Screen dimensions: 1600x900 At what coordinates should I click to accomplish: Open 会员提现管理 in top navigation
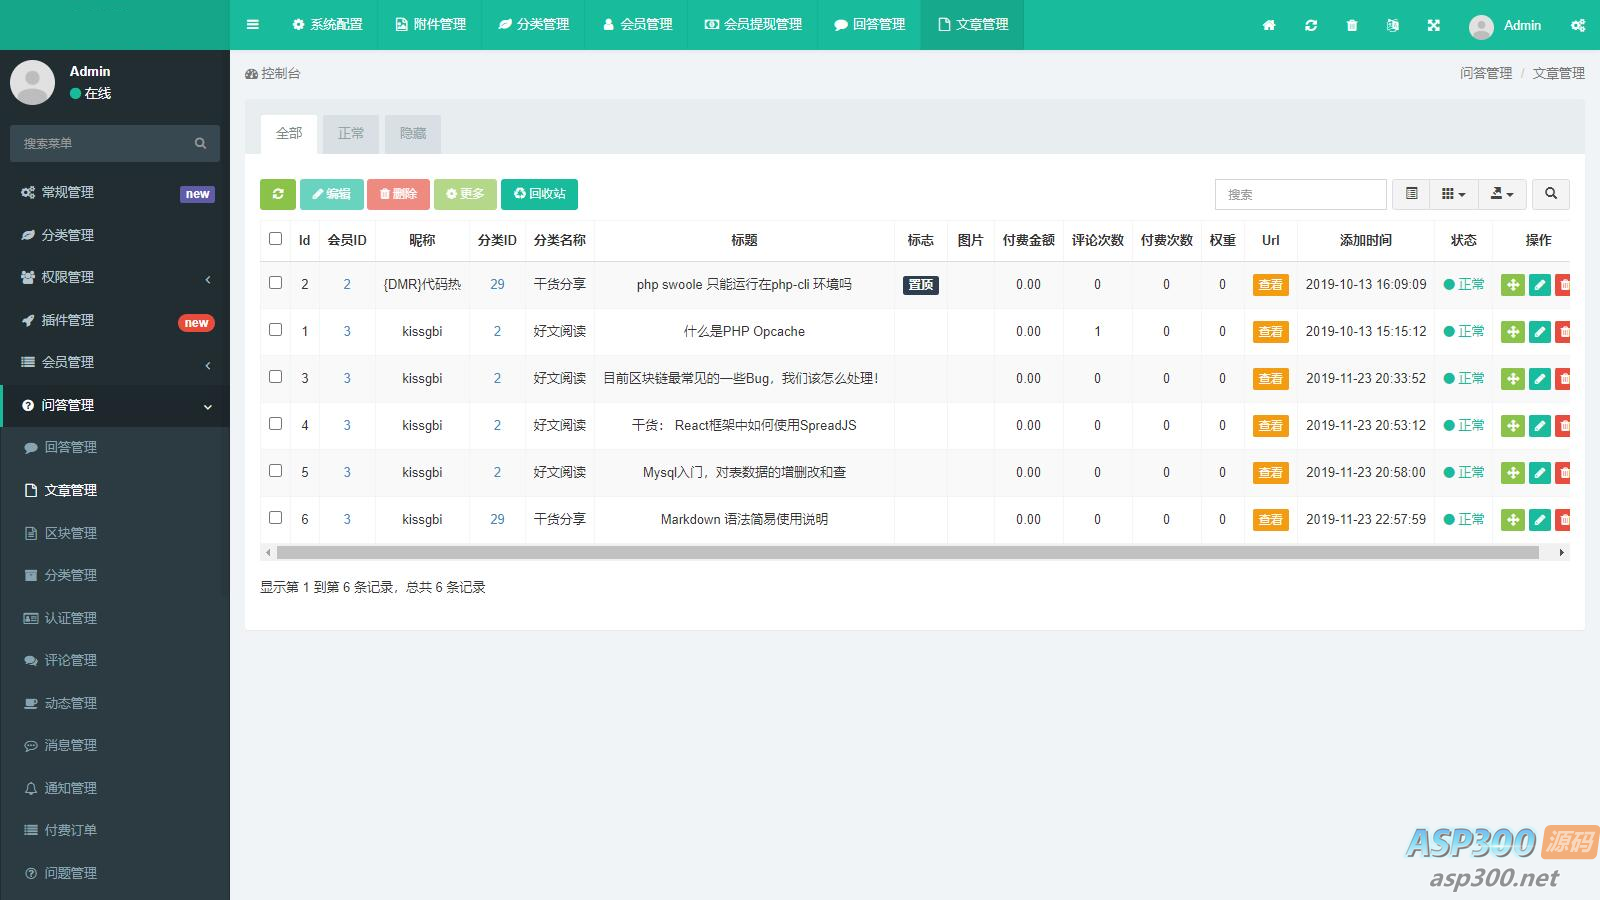(754, 25)
